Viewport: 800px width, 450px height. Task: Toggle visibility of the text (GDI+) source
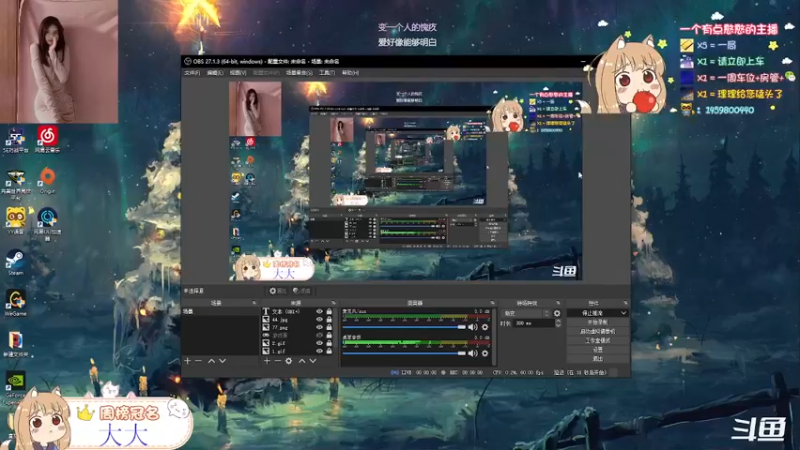(x=319, y=311)
